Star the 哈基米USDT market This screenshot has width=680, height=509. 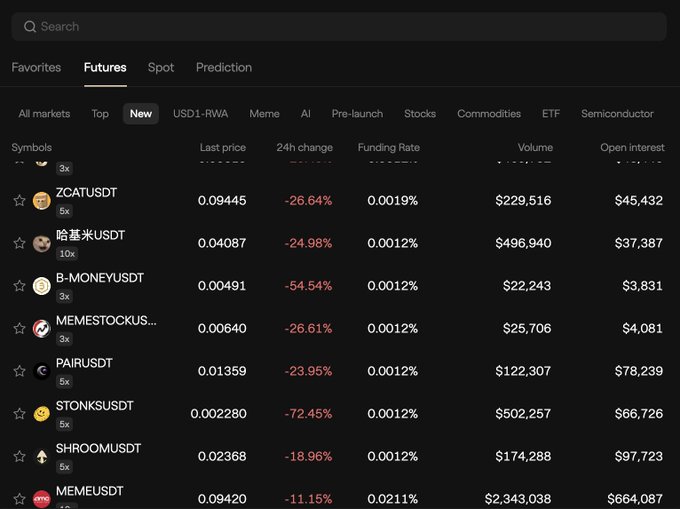(19, 243)
